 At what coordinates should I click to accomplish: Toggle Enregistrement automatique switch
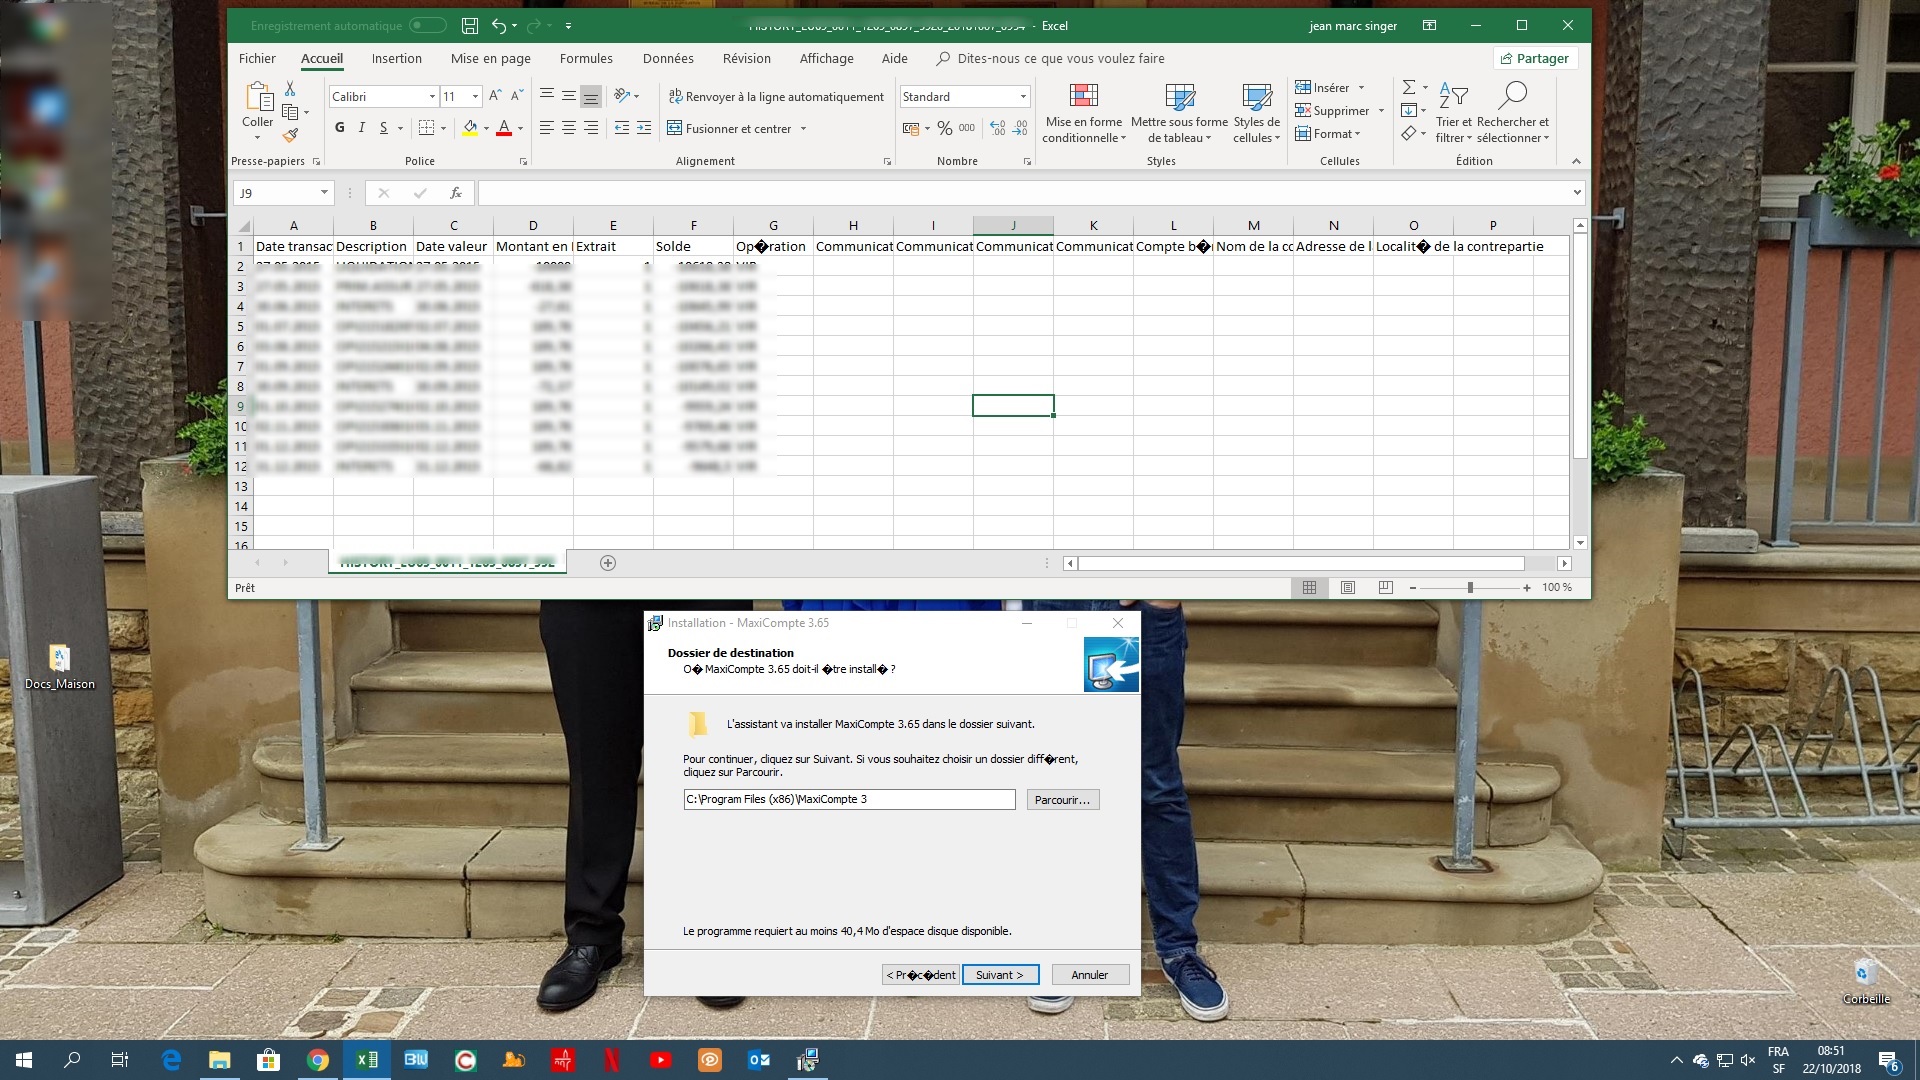tap(428, 26)
